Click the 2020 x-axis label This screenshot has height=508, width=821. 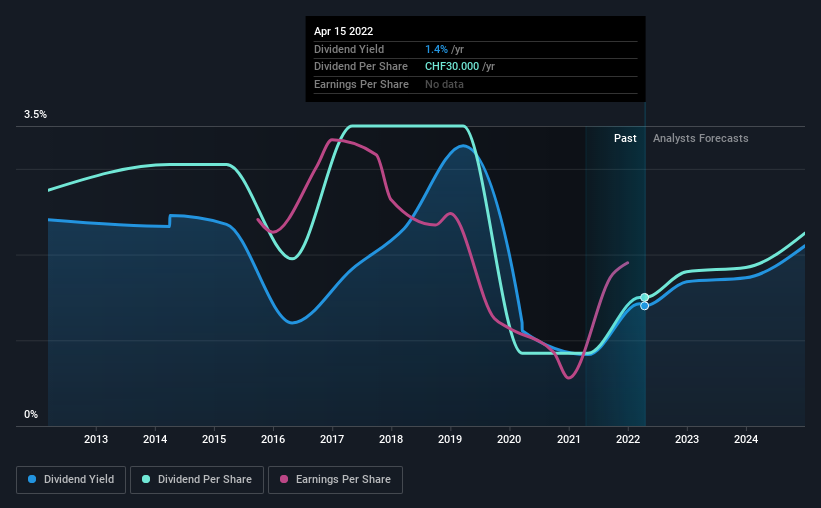pyautogui.click(x=509, y=439)
